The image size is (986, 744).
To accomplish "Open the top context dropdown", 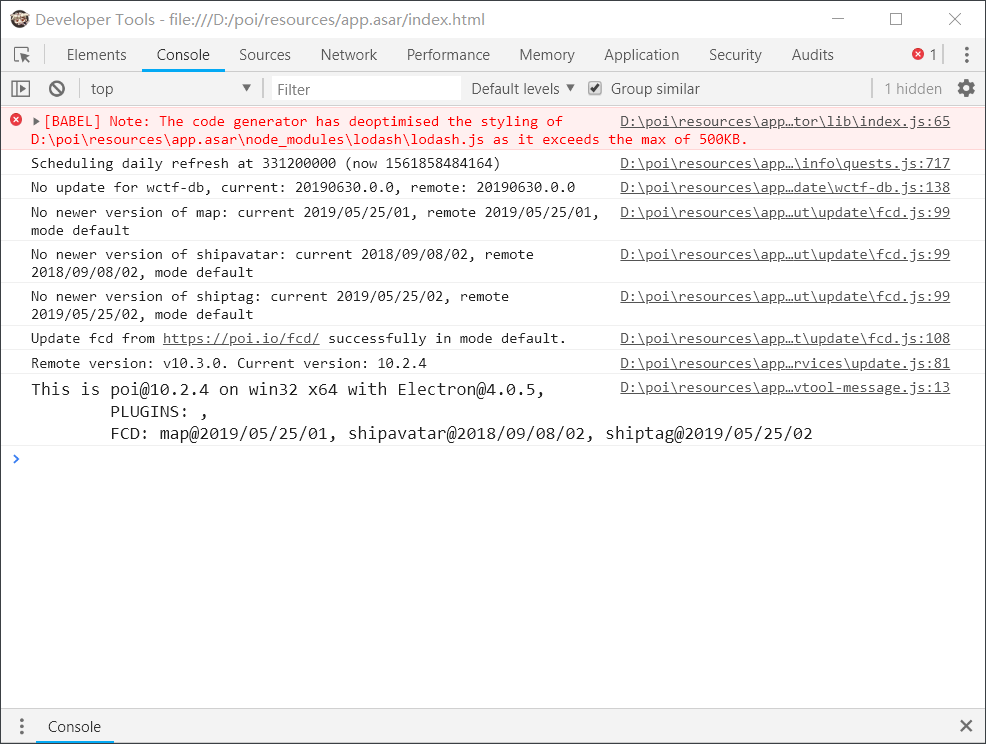I will coord(170,89).
